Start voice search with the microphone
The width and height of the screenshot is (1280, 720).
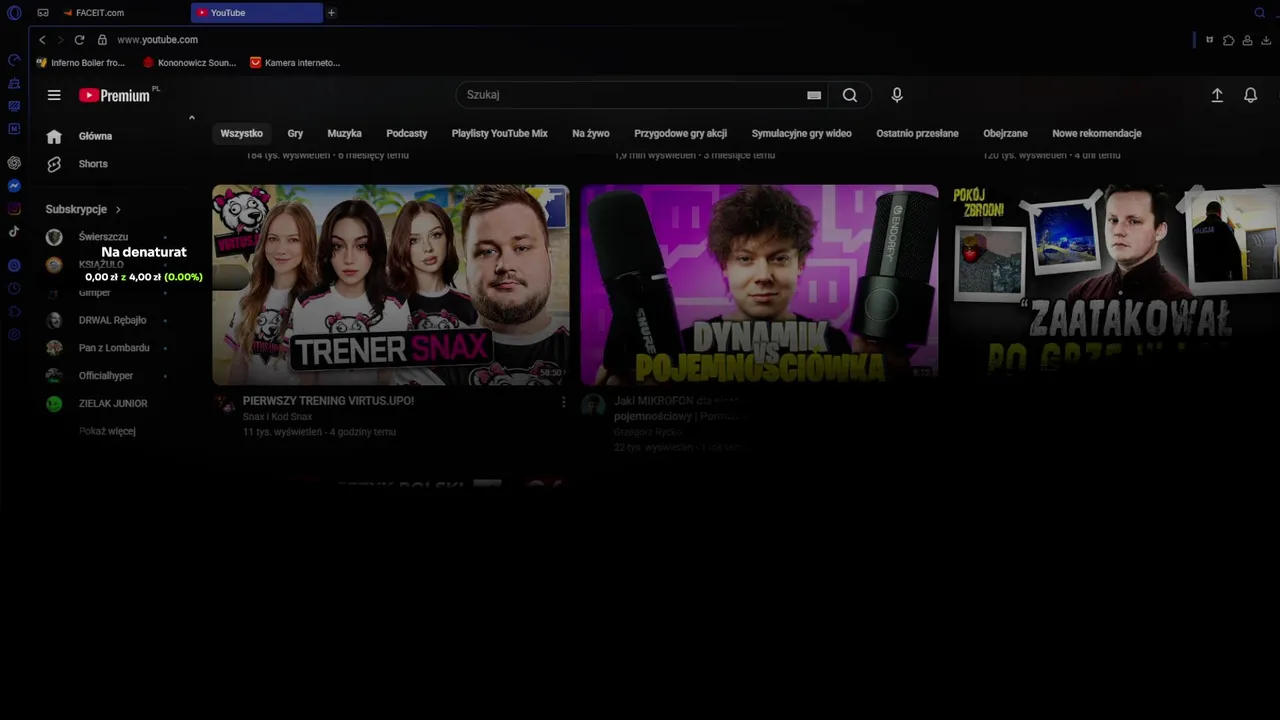click(897, 95)
